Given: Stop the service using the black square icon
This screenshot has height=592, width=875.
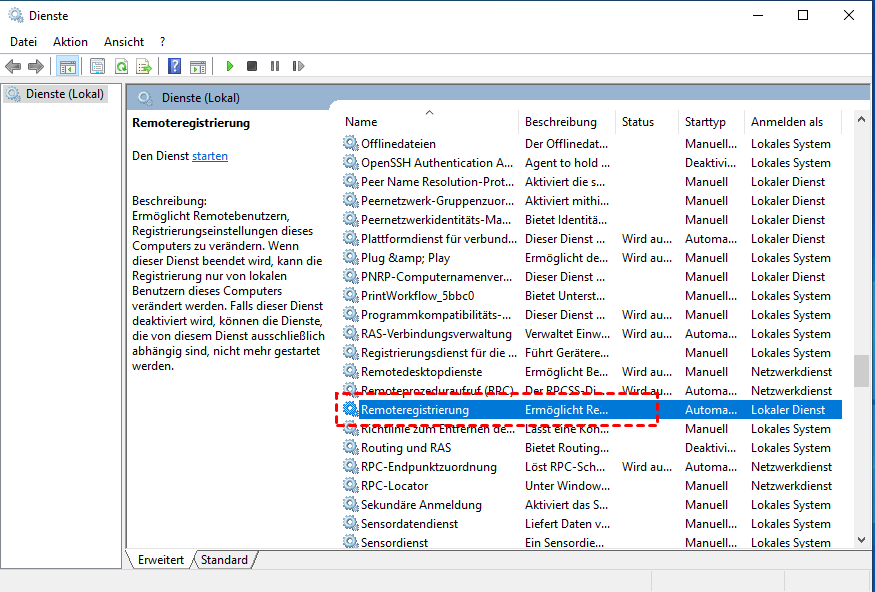Looking at the screenshot, I should [252, 66].
